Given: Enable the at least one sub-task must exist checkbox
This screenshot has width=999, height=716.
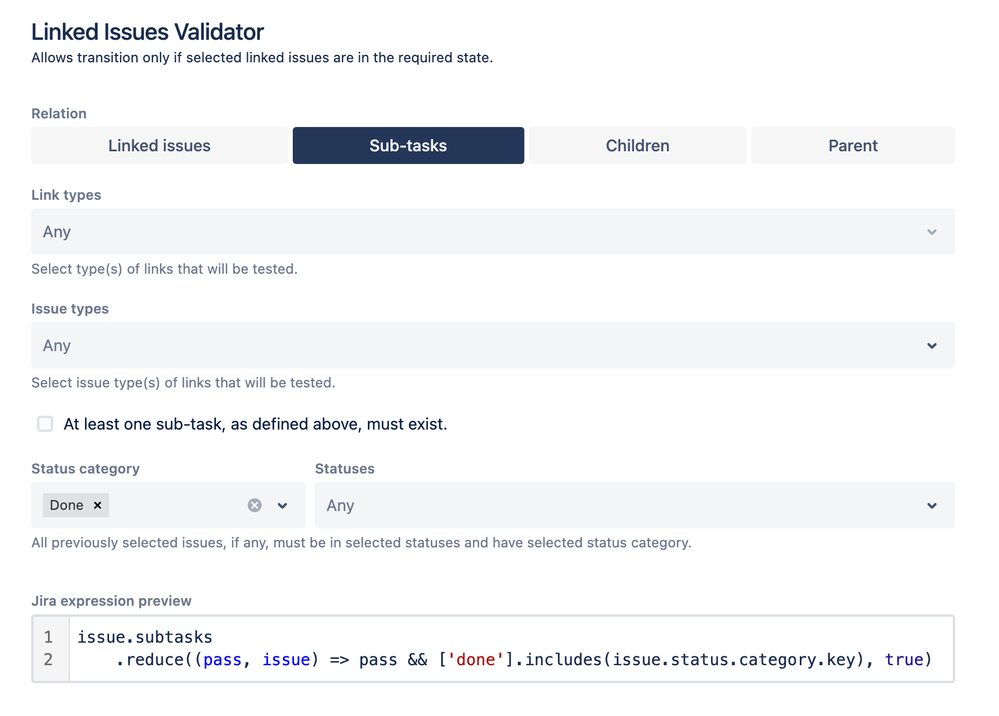Looking at the screenshot, I should (45, 424).
